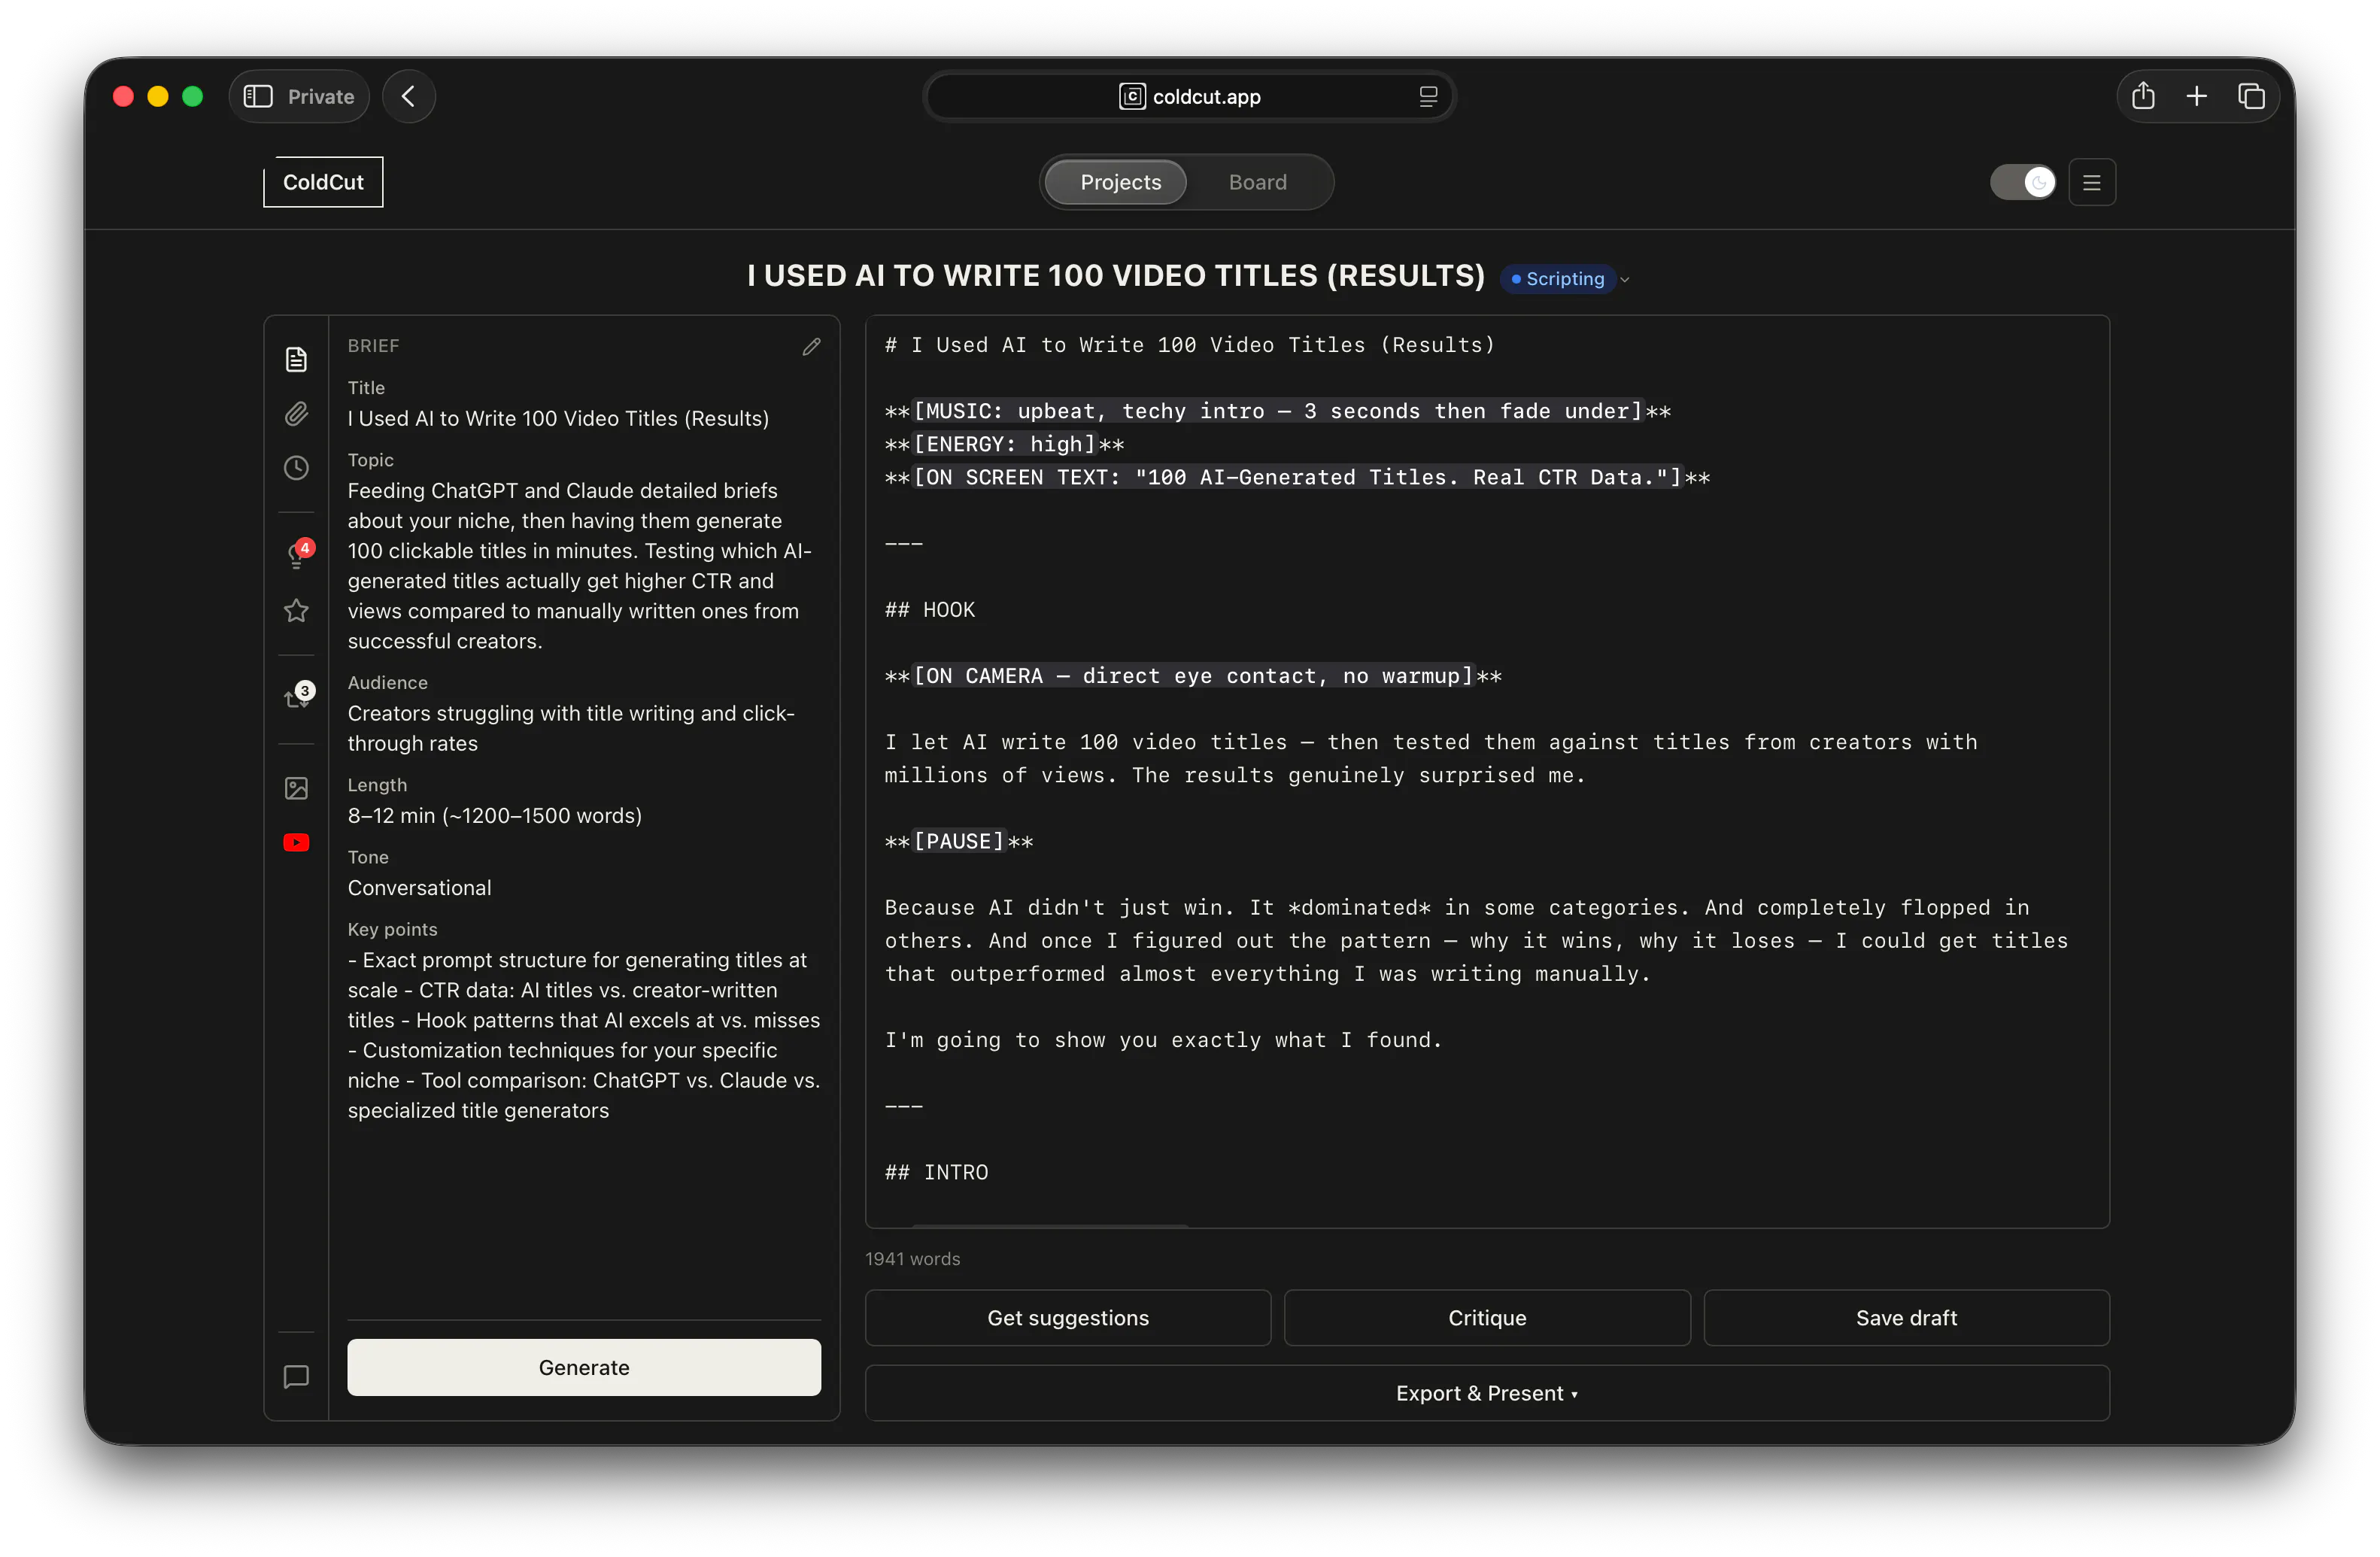The height and width of the screenshot is (1557, 2380).
Task: Toggle the dark mode switch
Action: pos(2022,182)
